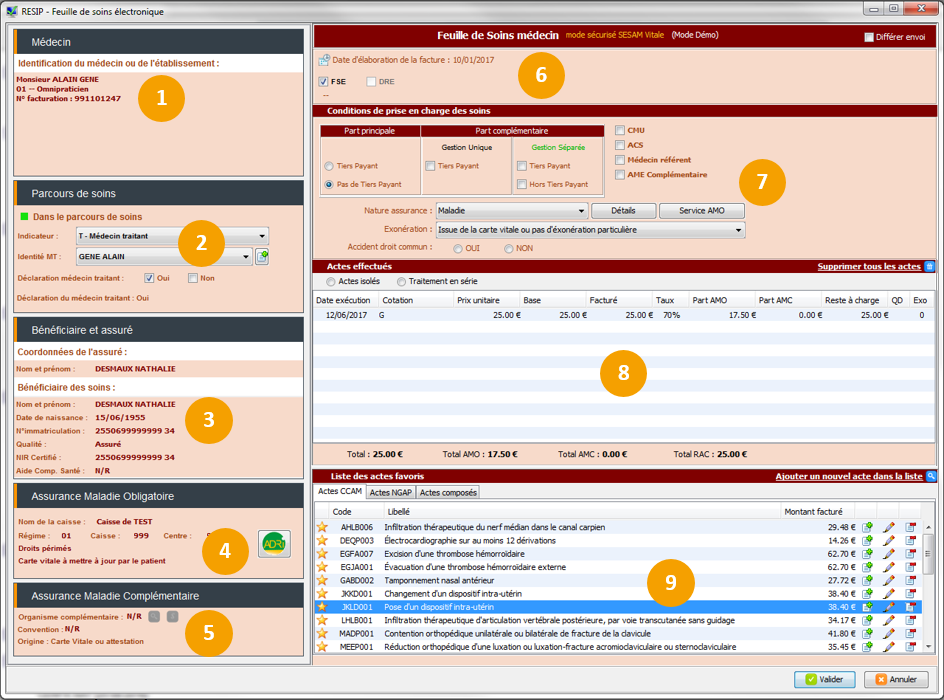Click the invoice date calendar icon
This screenshot has width=944, height=700.
(324, 61)
